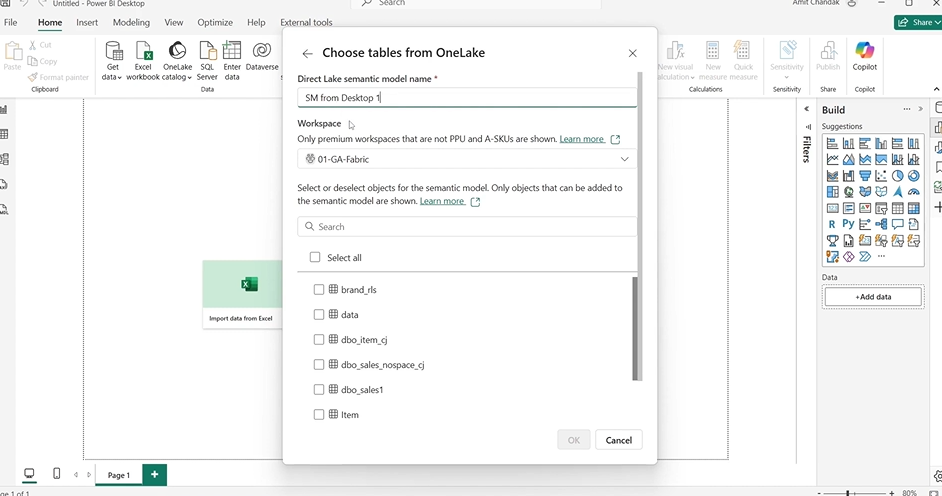This screenshot has width=942, height=496.
Task: Check the dbo_sales1 table checkbox
Action: [x=319, y=390]
